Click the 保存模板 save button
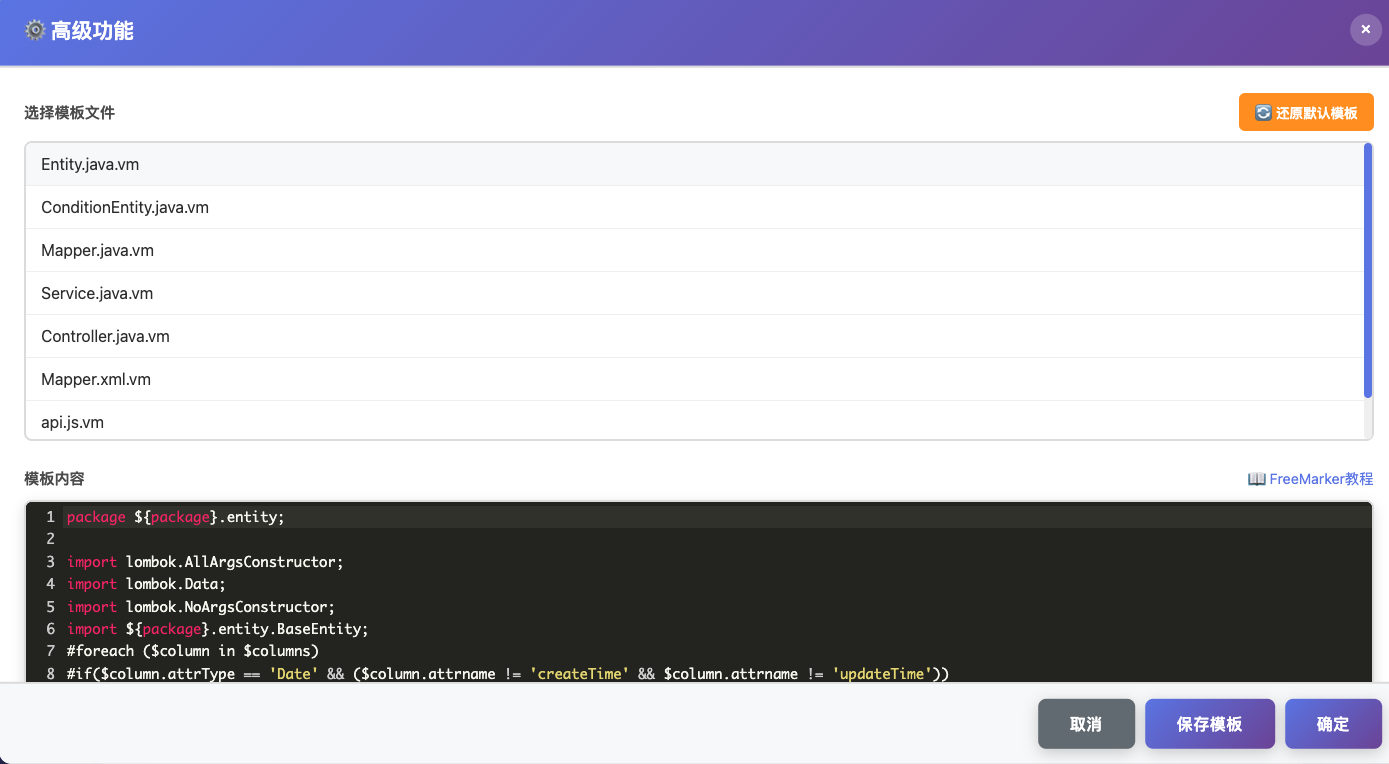The image size is (1389, 764). tap(1209, 724)
